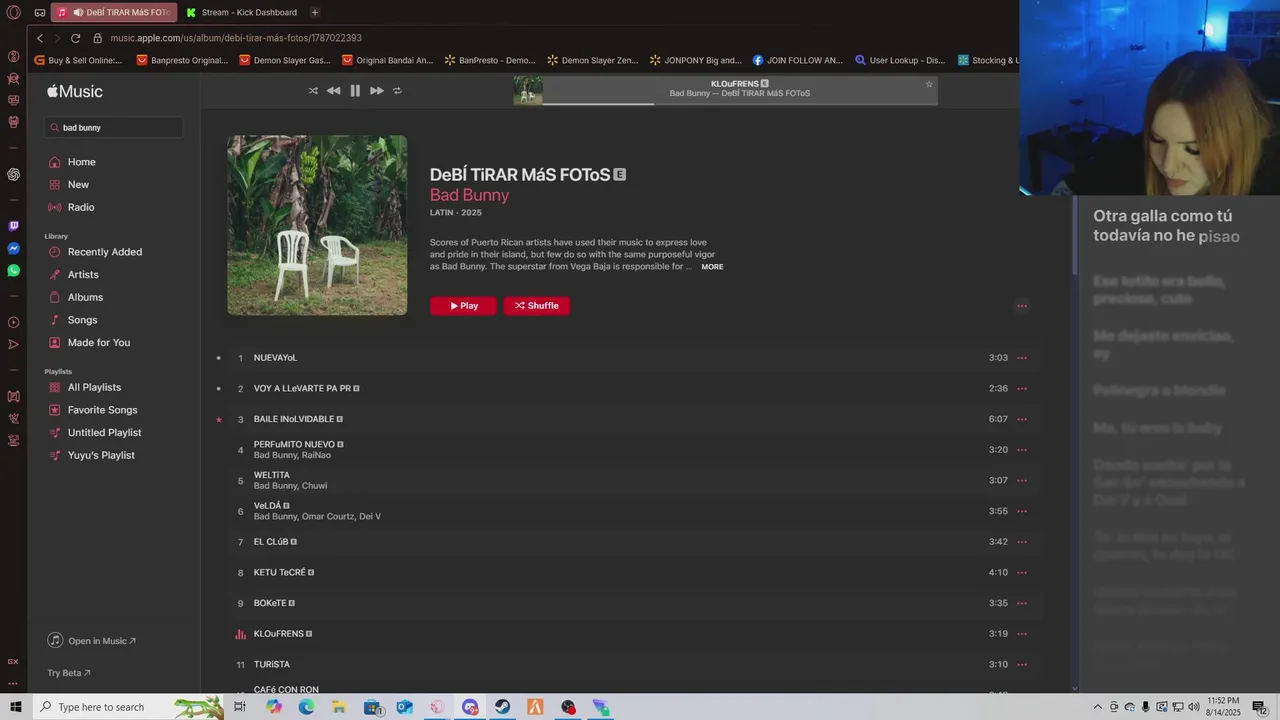
Task: Click the Try Beta link
Action: [69, 673]
